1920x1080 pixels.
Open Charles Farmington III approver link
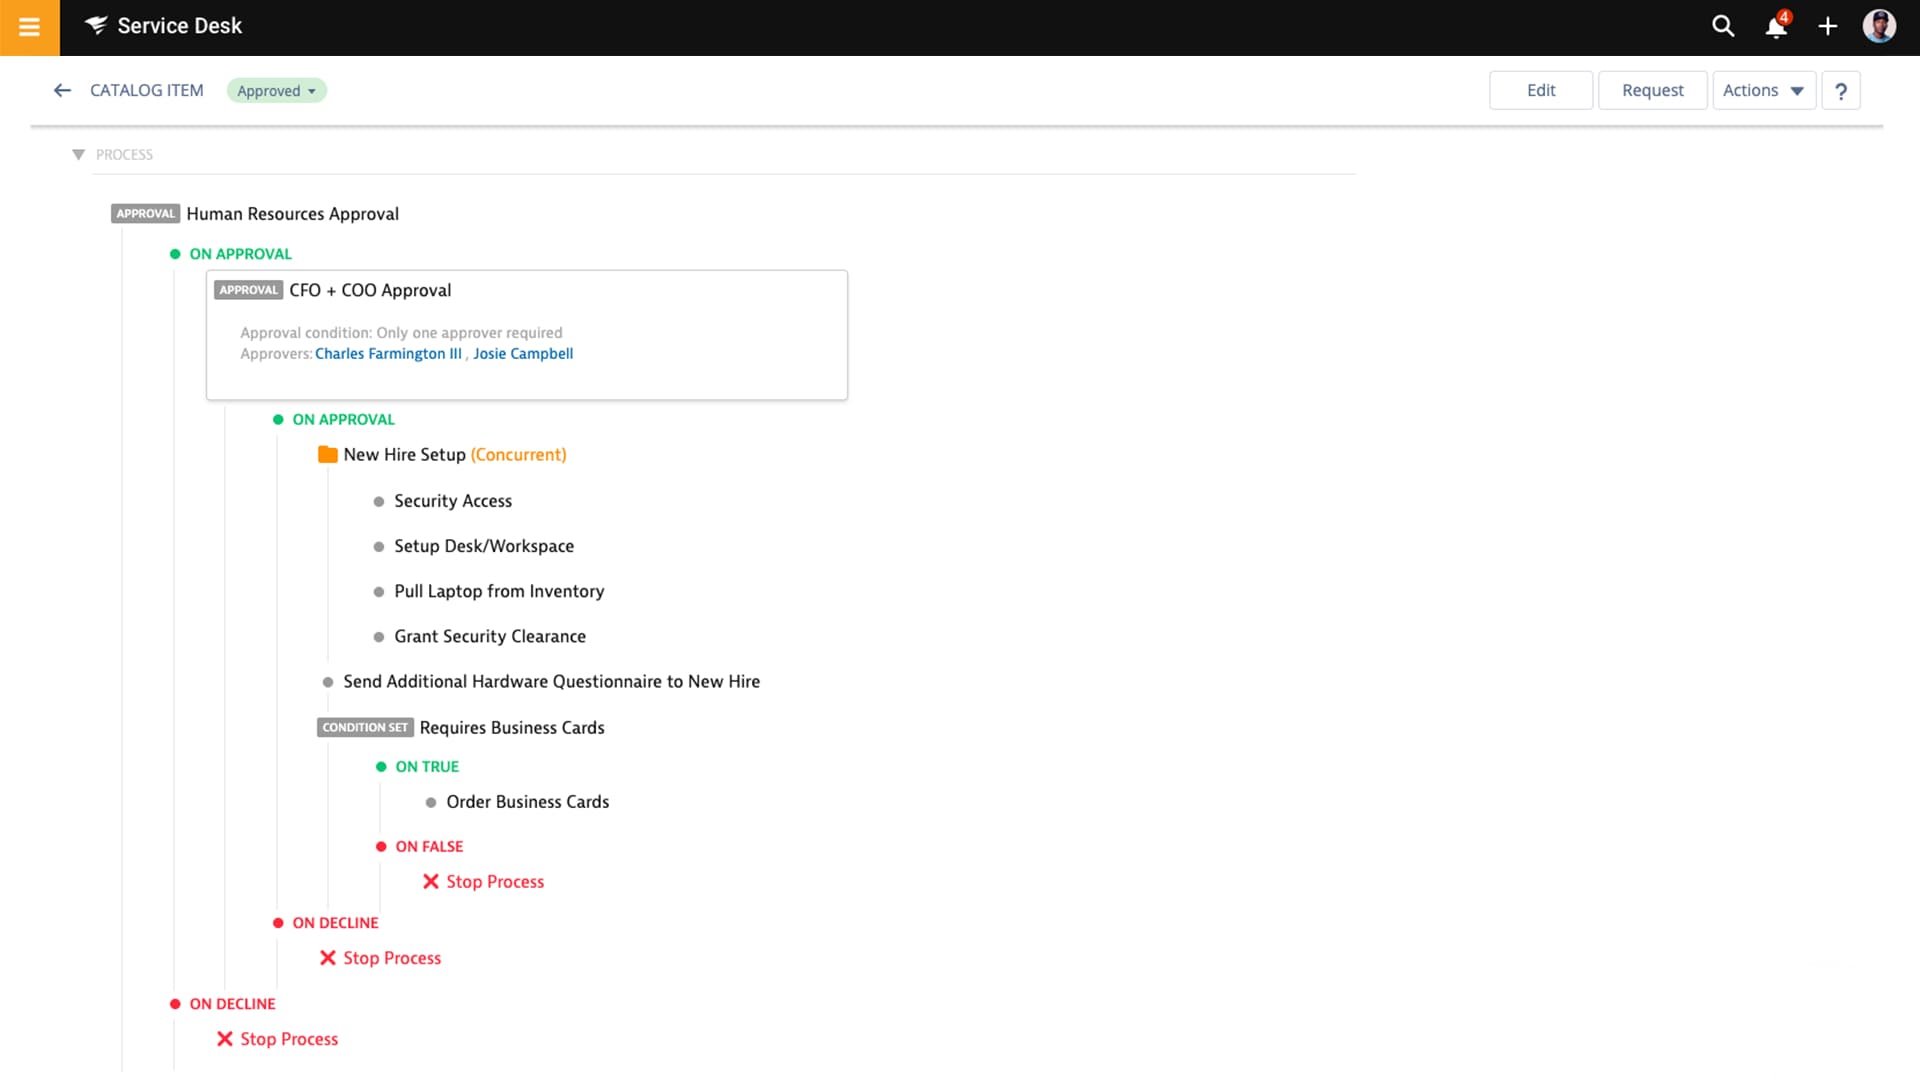388,354
